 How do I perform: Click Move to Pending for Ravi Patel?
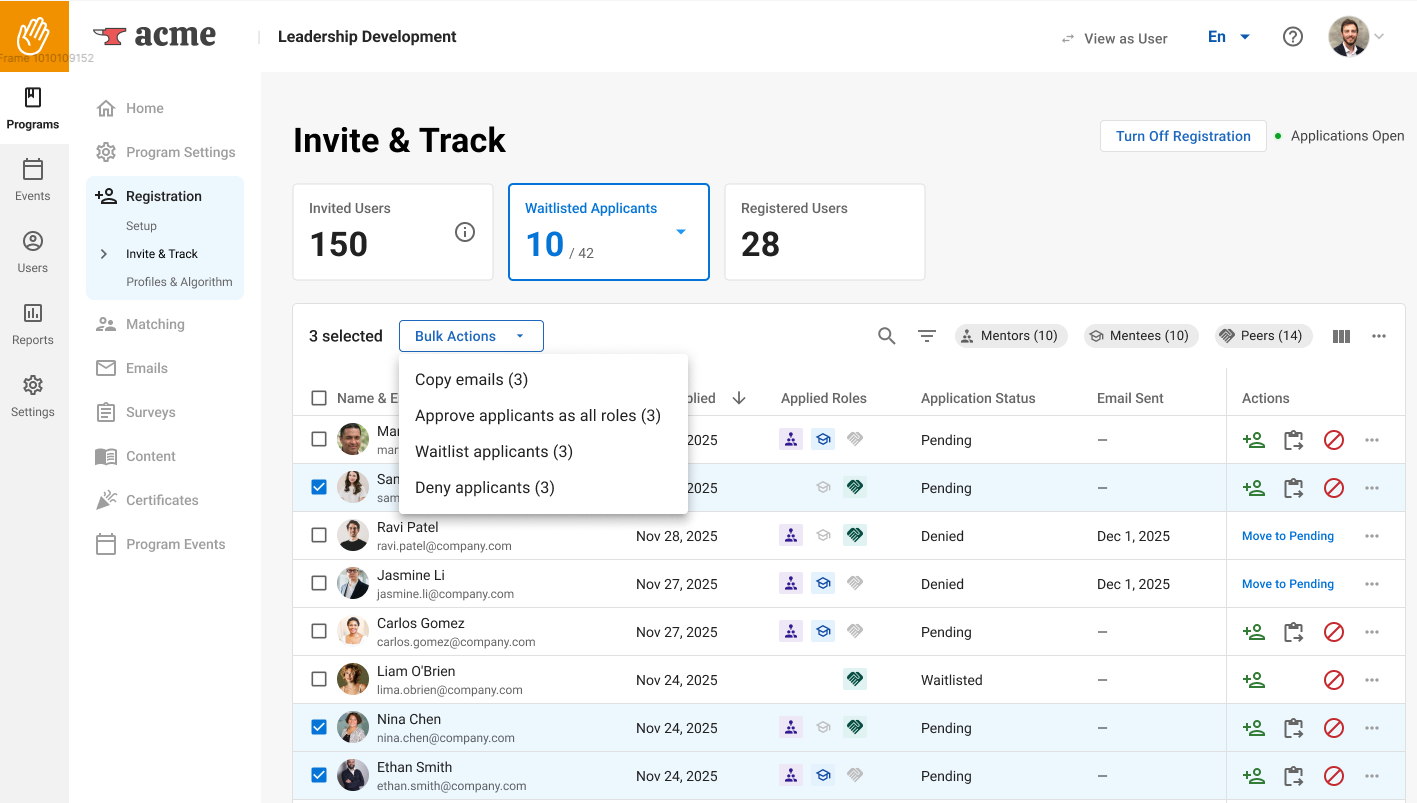pos(1287,536)
